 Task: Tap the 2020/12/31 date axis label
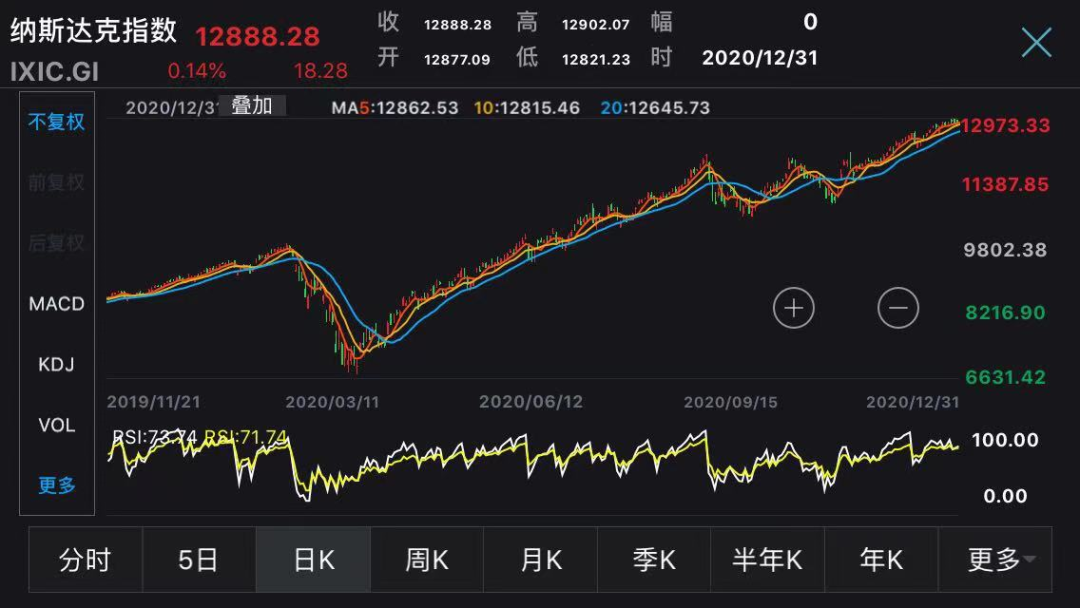[912, 402]
